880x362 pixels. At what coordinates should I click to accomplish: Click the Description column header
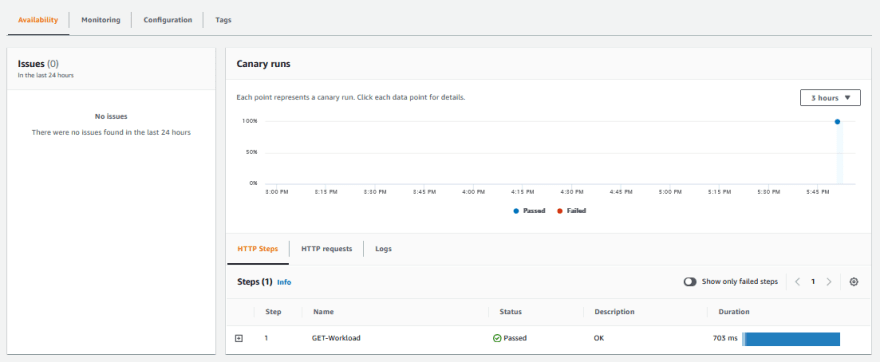coord(615,311)
